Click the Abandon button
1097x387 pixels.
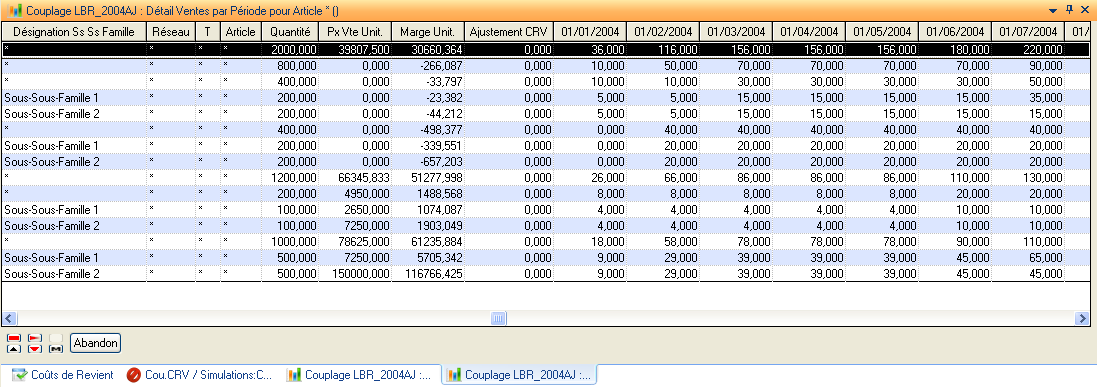[95, 343]
